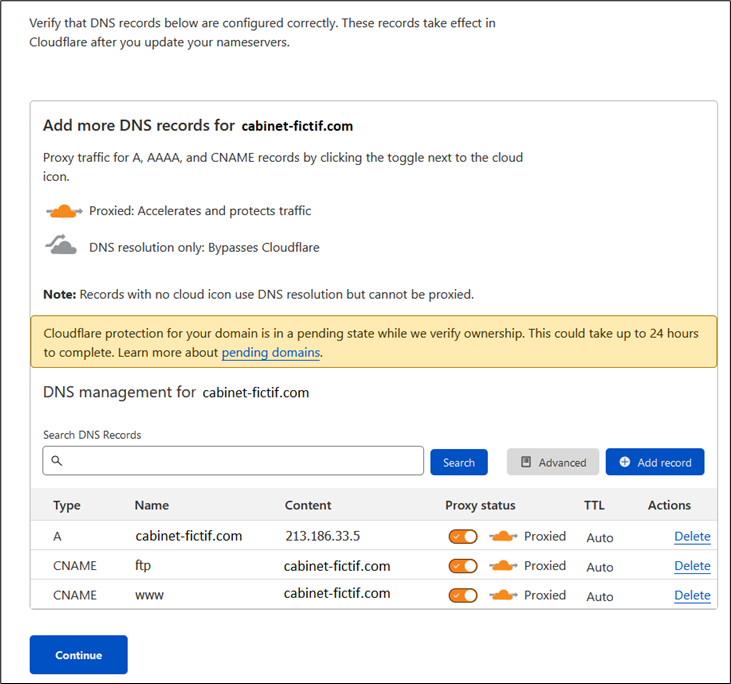731x684 pixels.
Task: Open the pending domains help link
Action: pos(271,352)
